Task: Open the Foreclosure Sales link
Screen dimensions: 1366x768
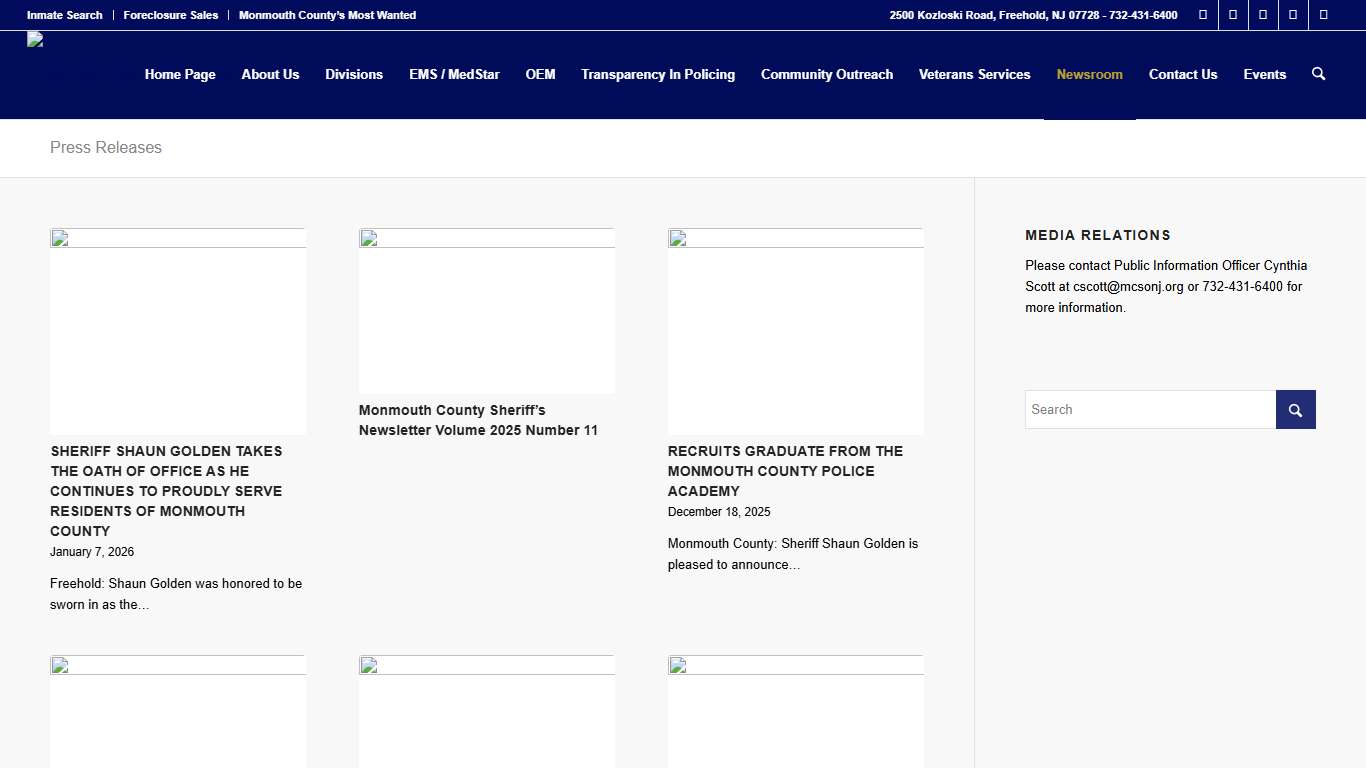Action: (170, 15)
